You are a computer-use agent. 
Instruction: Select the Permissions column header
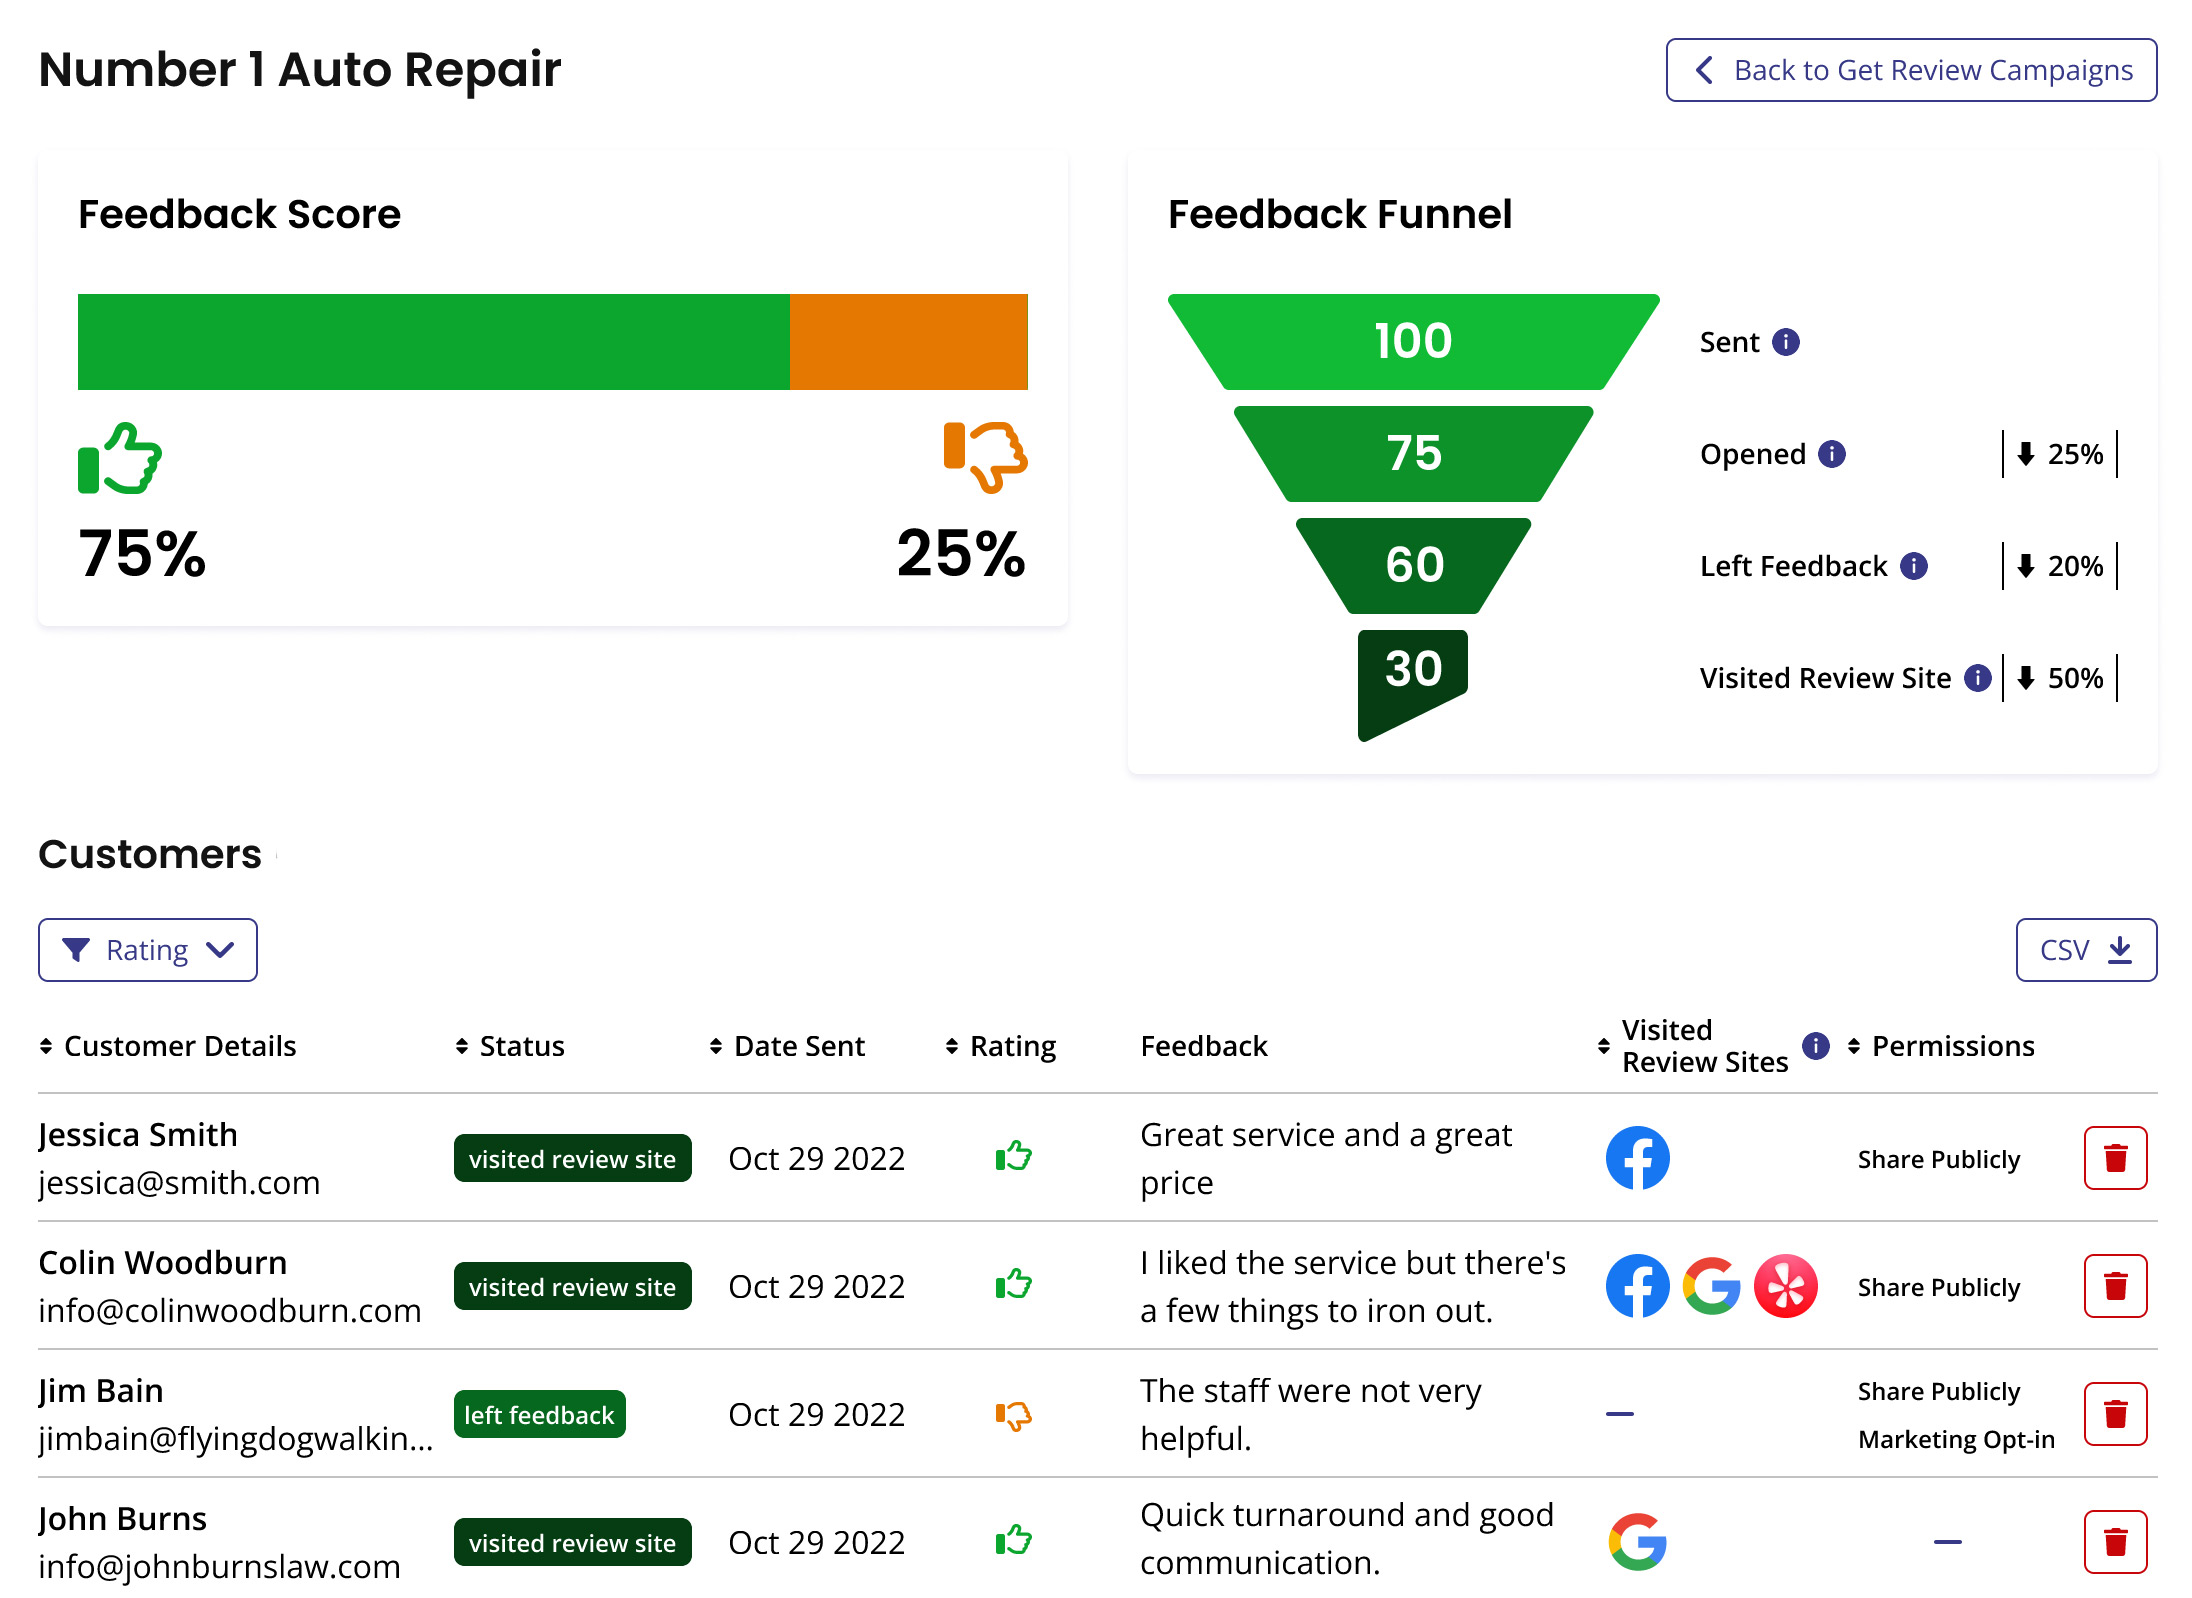(1953, 1046)
